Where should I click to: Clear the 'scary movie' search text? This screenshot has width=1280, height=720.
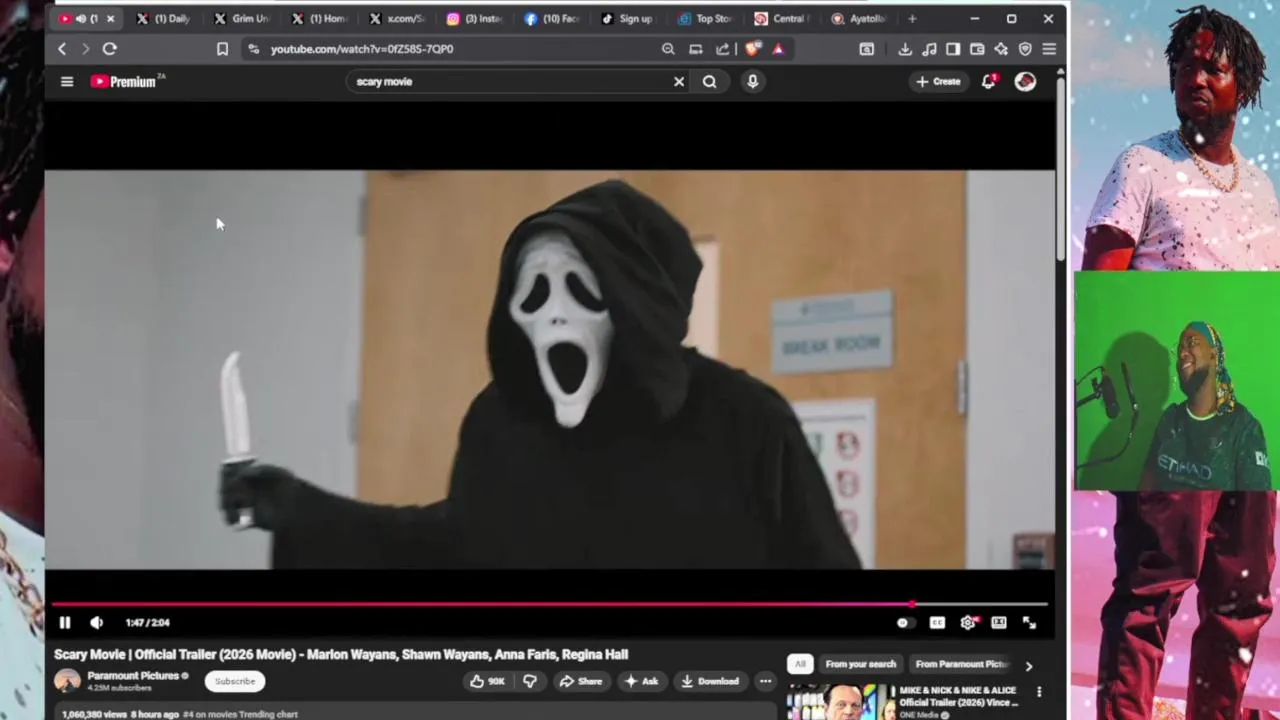tap(679, 82)
